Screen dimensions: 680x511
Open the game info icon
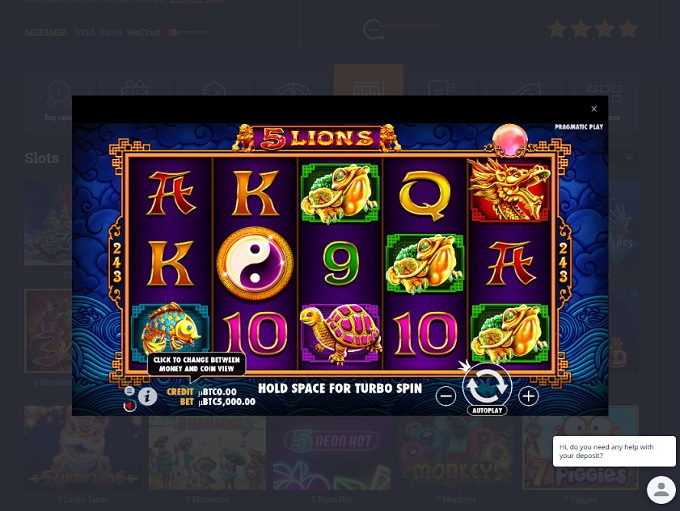147,396
